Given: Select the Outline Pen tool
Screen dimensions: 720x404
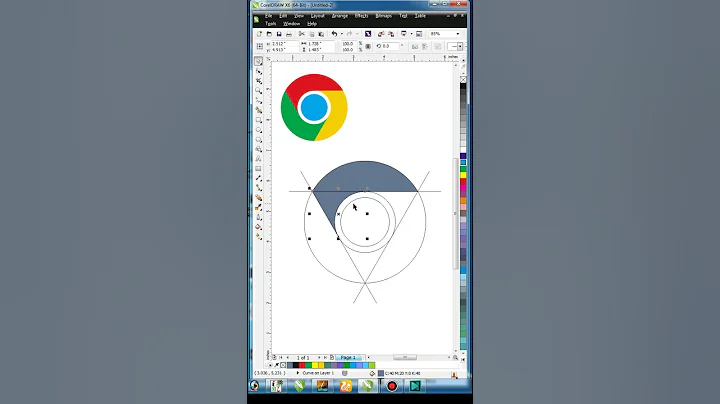Looking at the screenshot, I should tap(259, 217).
